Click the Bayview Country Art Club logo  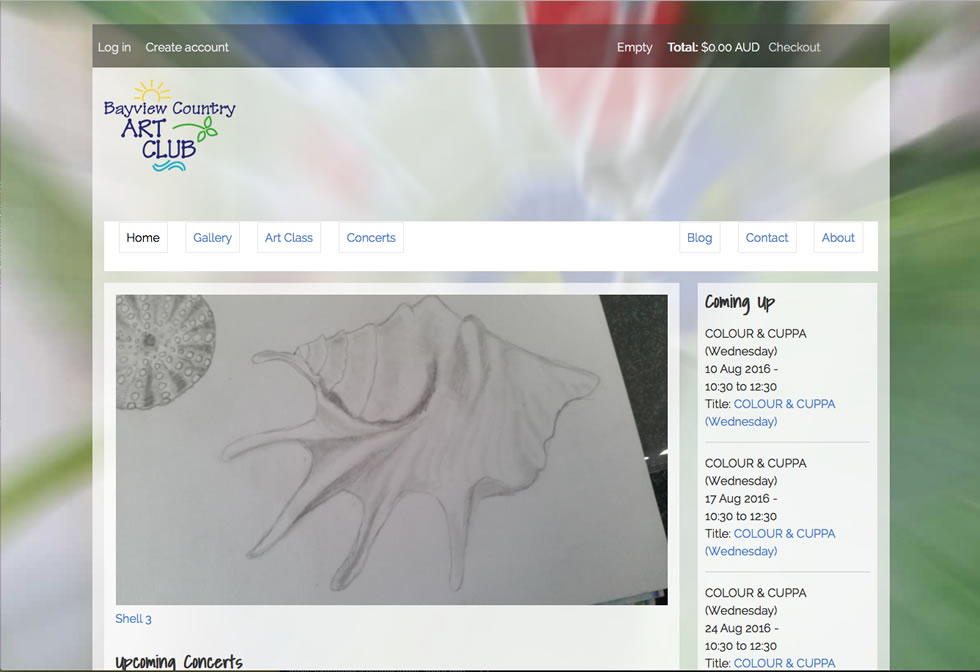point(169,126)
